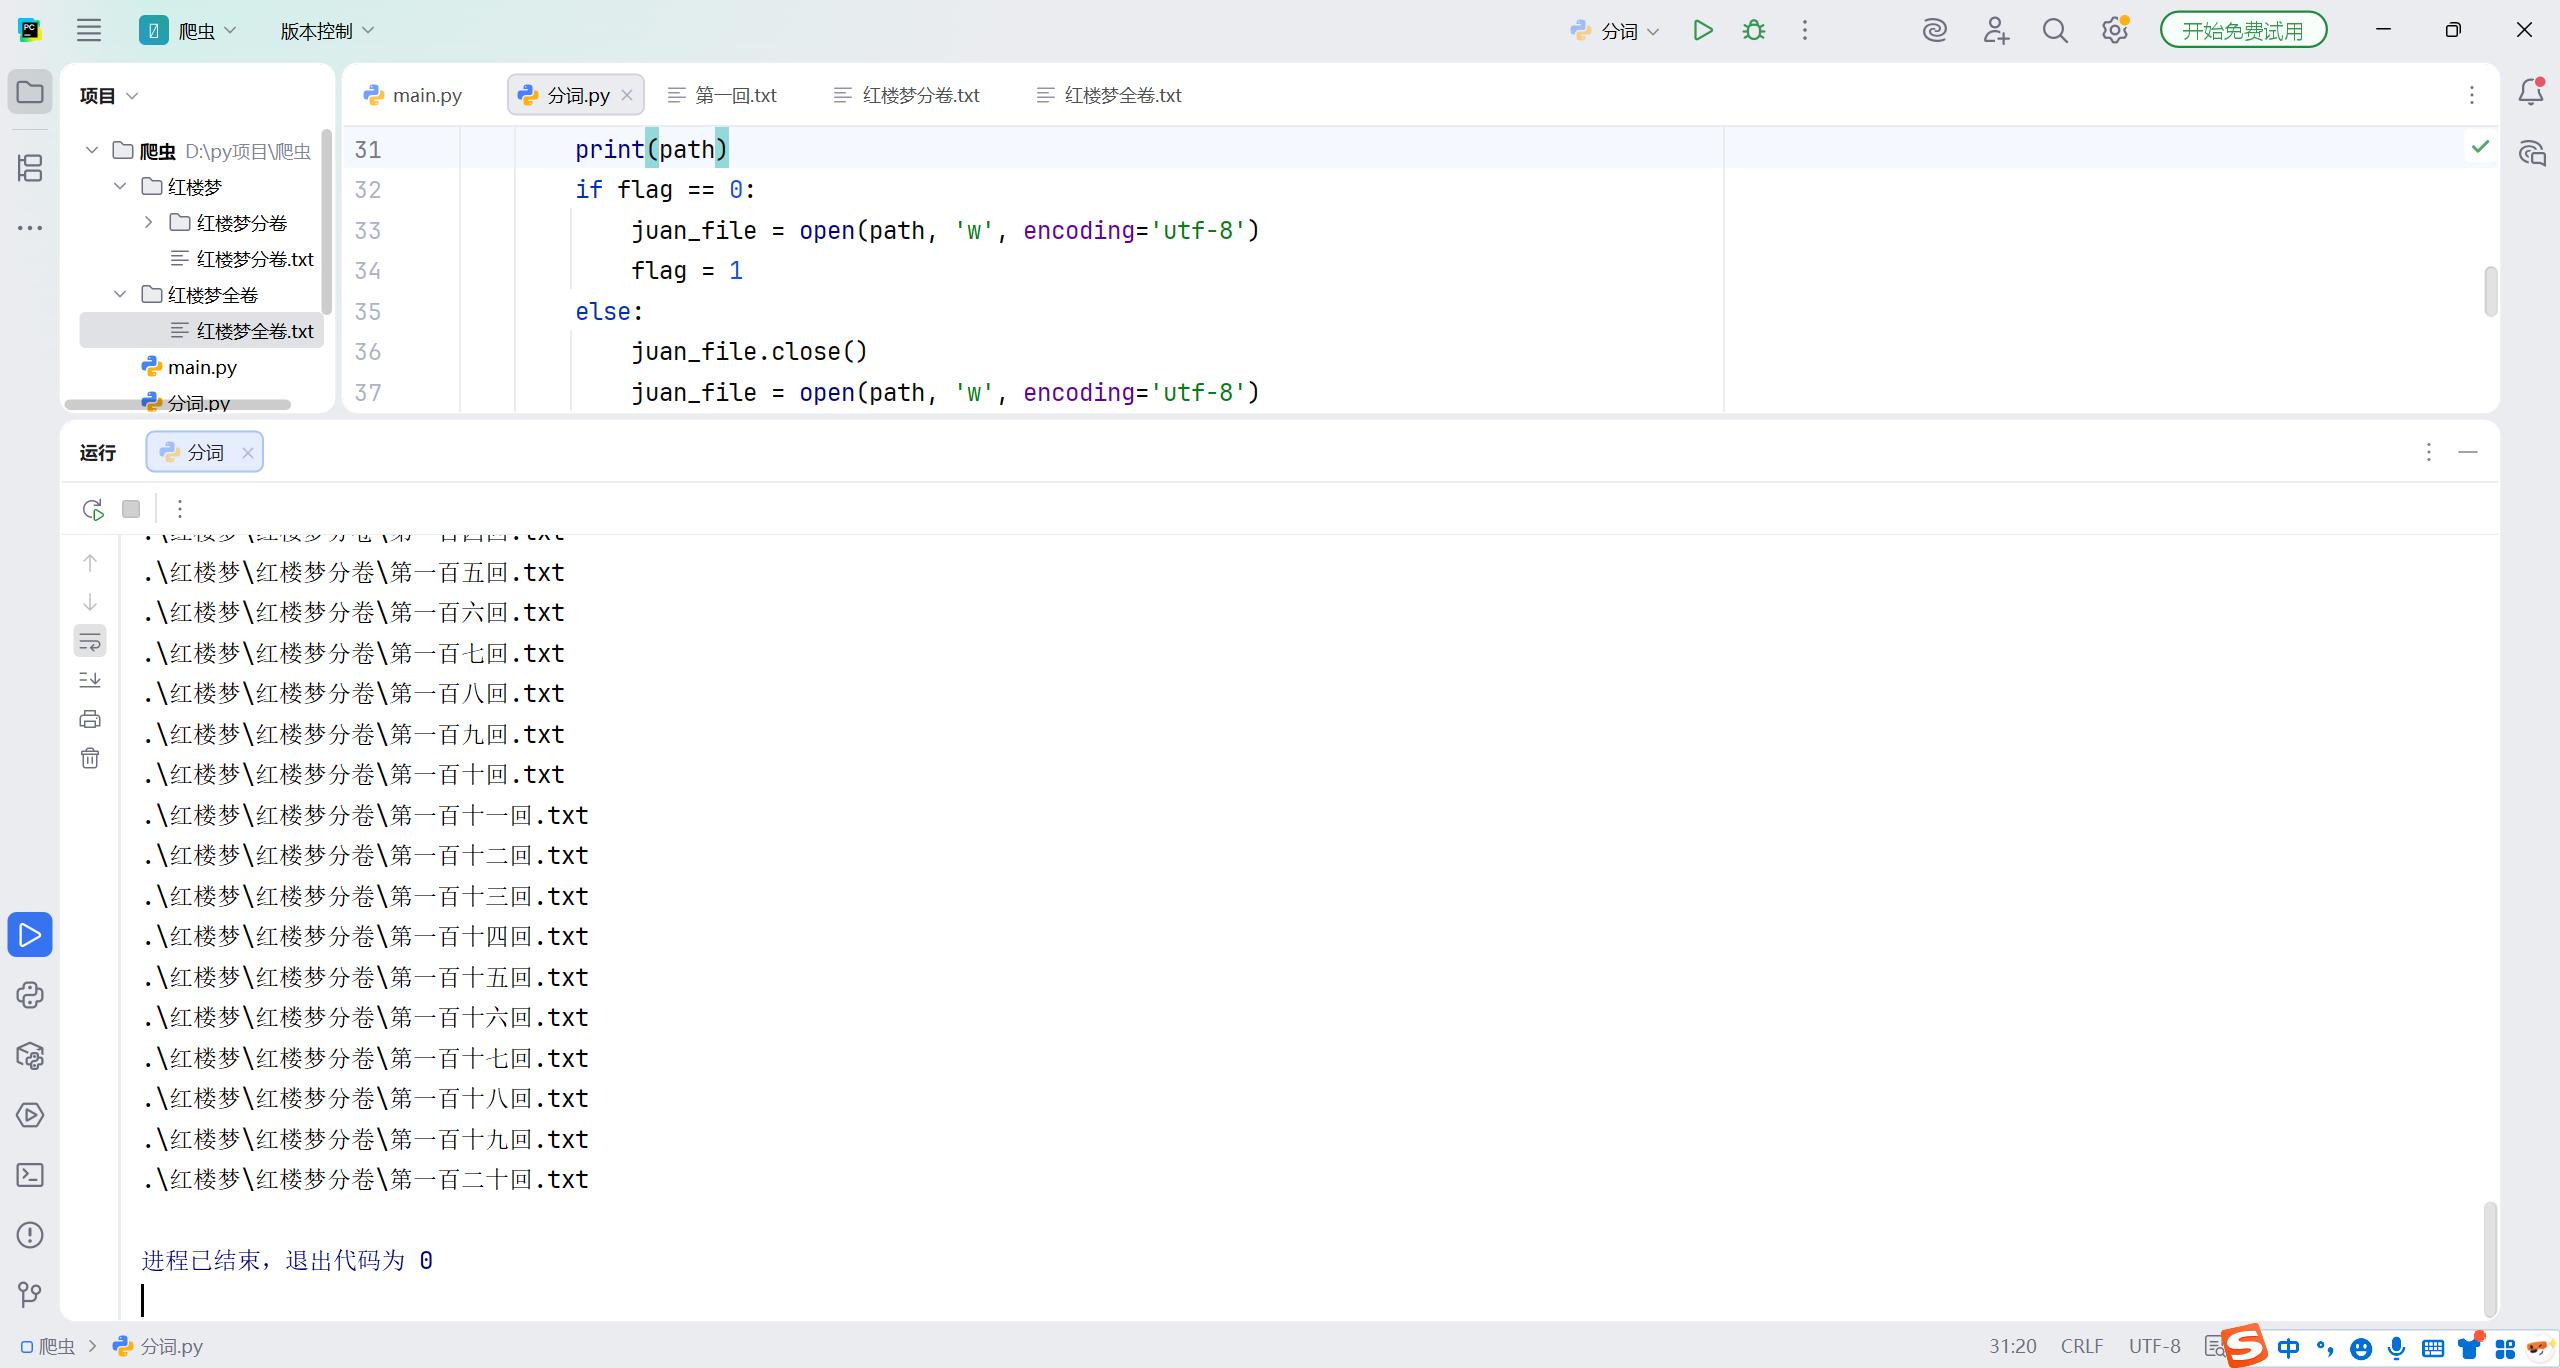Viewport: 2560px width, 1368px height.
Task: Click the trash icon to clear run output
Action: pyautogui.click(x=90, y=758)
